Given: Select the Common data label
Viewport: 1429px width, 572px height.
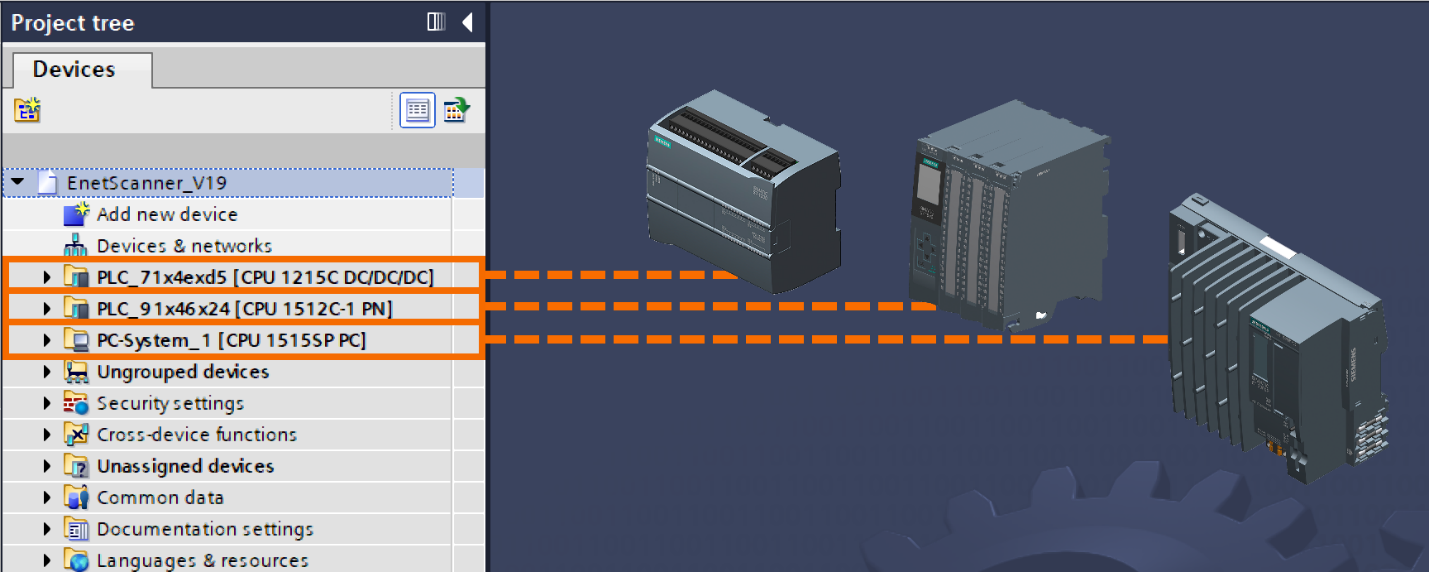Looking at the screenshot, I should [x=160, y=498].
